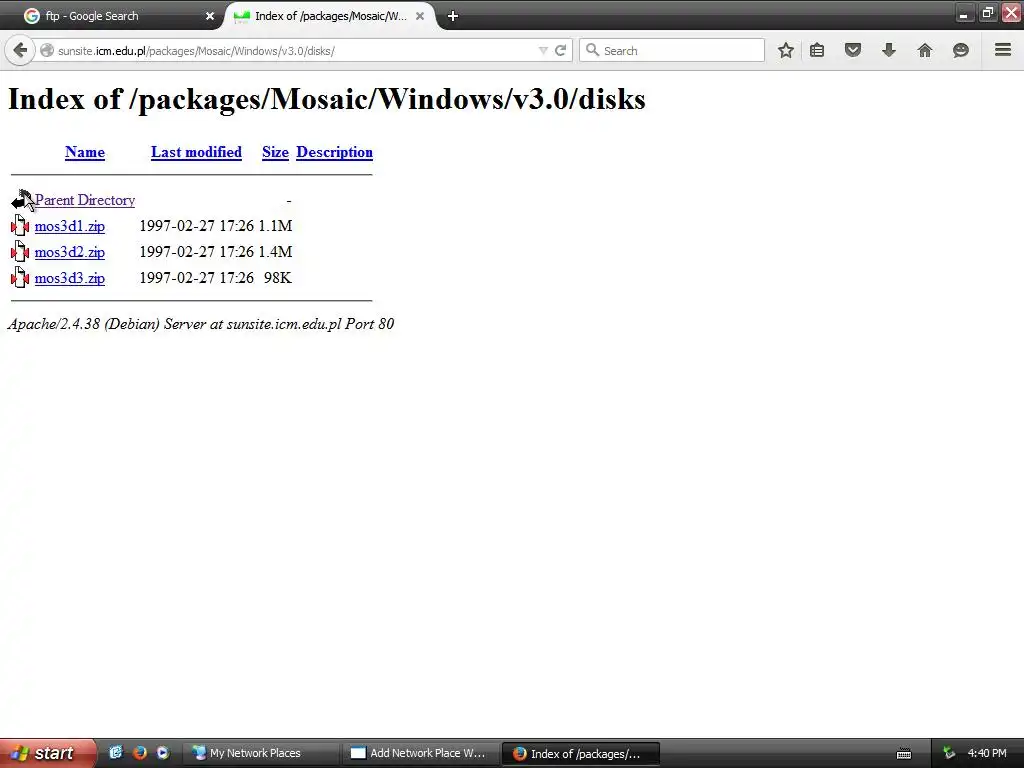Switch to Index of /packages taskbar button
This screenshot has width=1024, height=768.
pyautogui.click(x=581, y=754)
